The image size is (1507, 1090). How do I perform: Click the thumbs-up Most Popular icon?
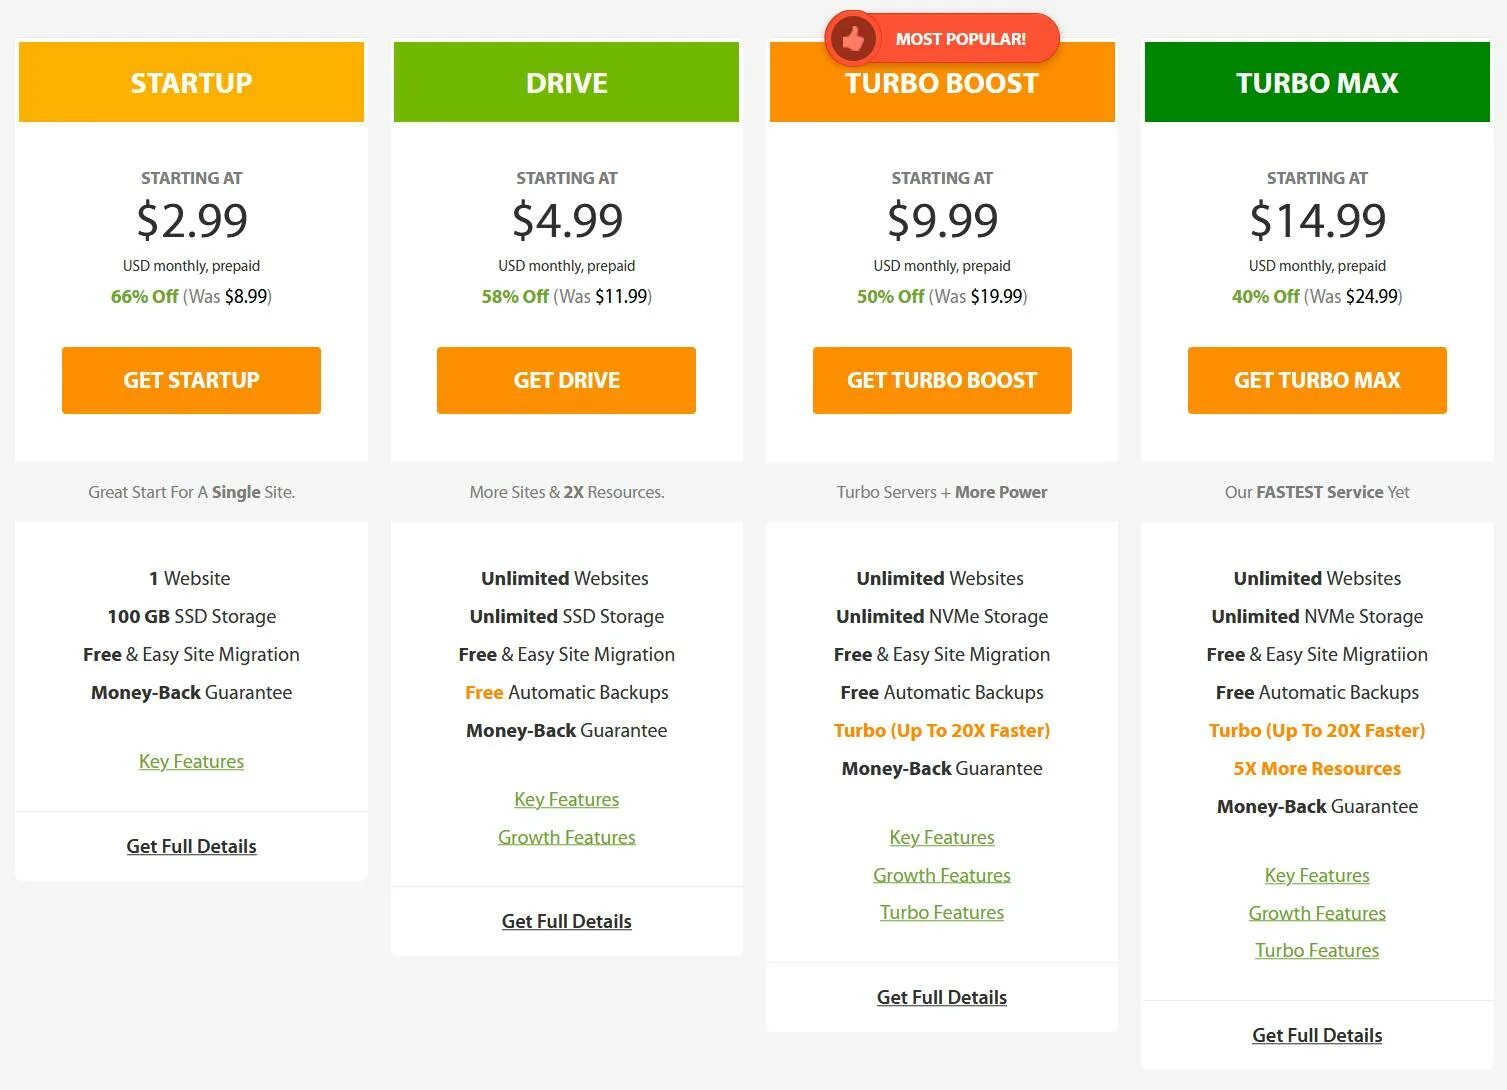click(852, 40)
